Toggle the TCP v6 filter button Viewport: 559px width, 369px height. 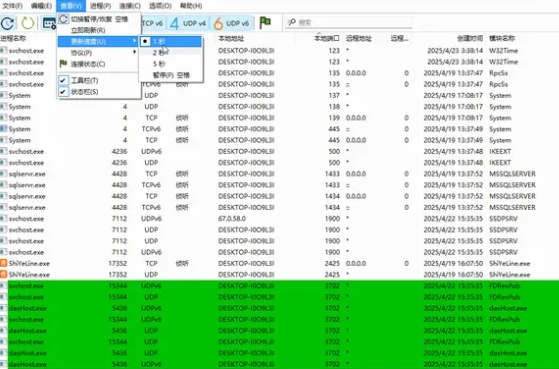point(152,23)
